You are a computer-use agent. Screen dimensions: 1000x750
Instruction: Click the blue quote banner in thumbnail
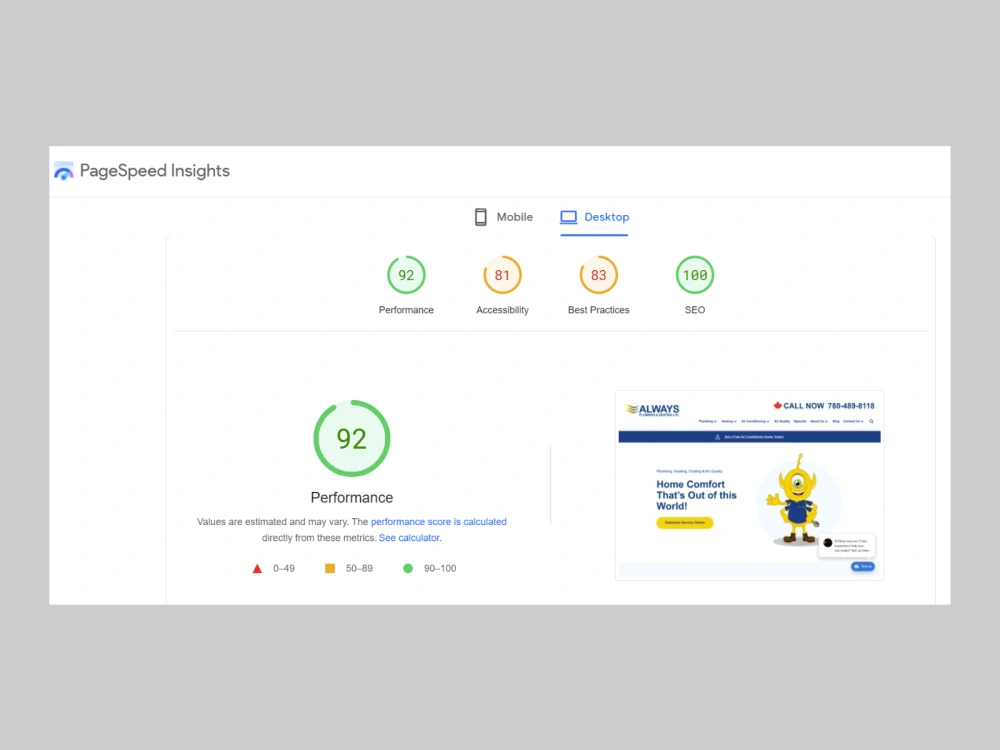point(749,437)
